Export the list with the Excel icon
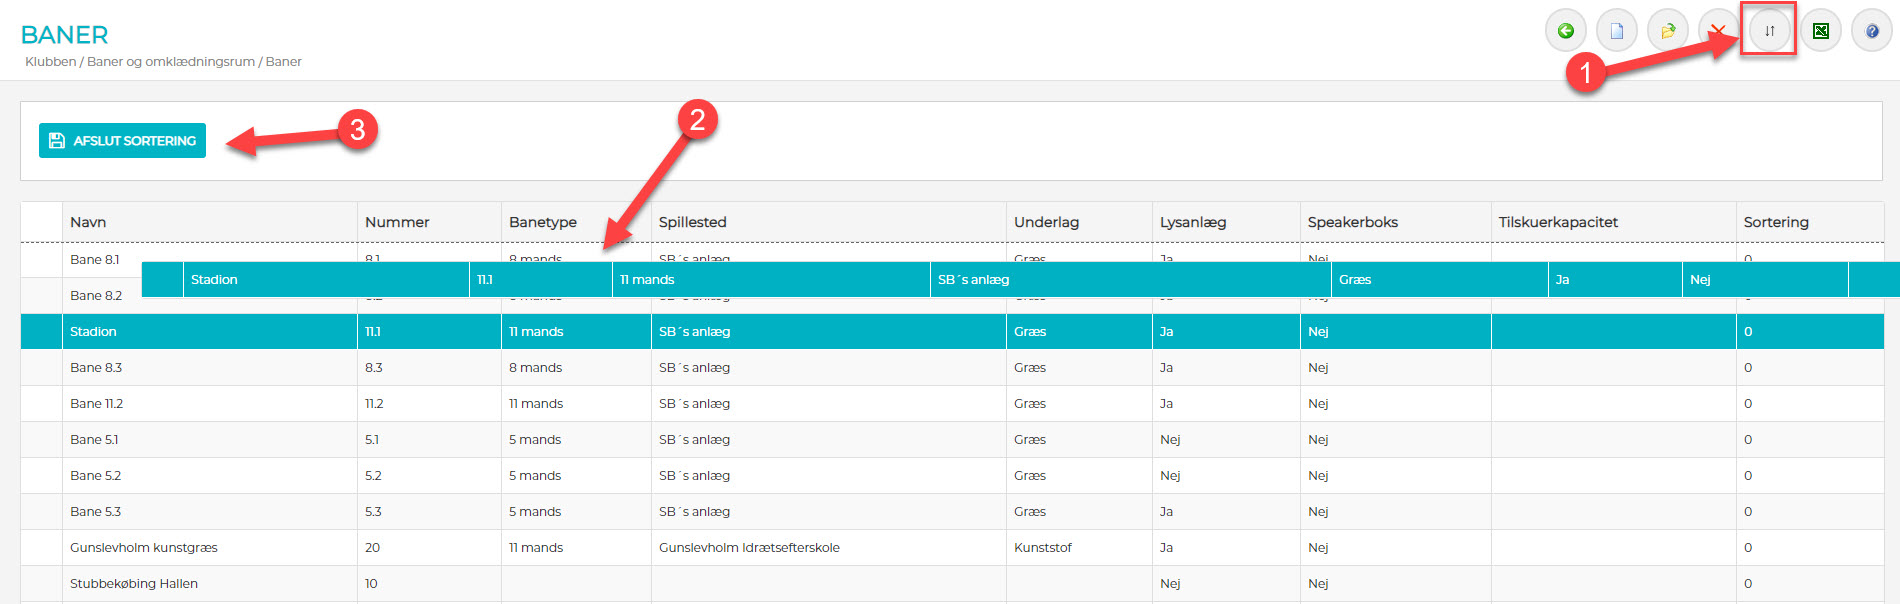The width and height of the screenshot is (1900, 604). (1820, 31)
